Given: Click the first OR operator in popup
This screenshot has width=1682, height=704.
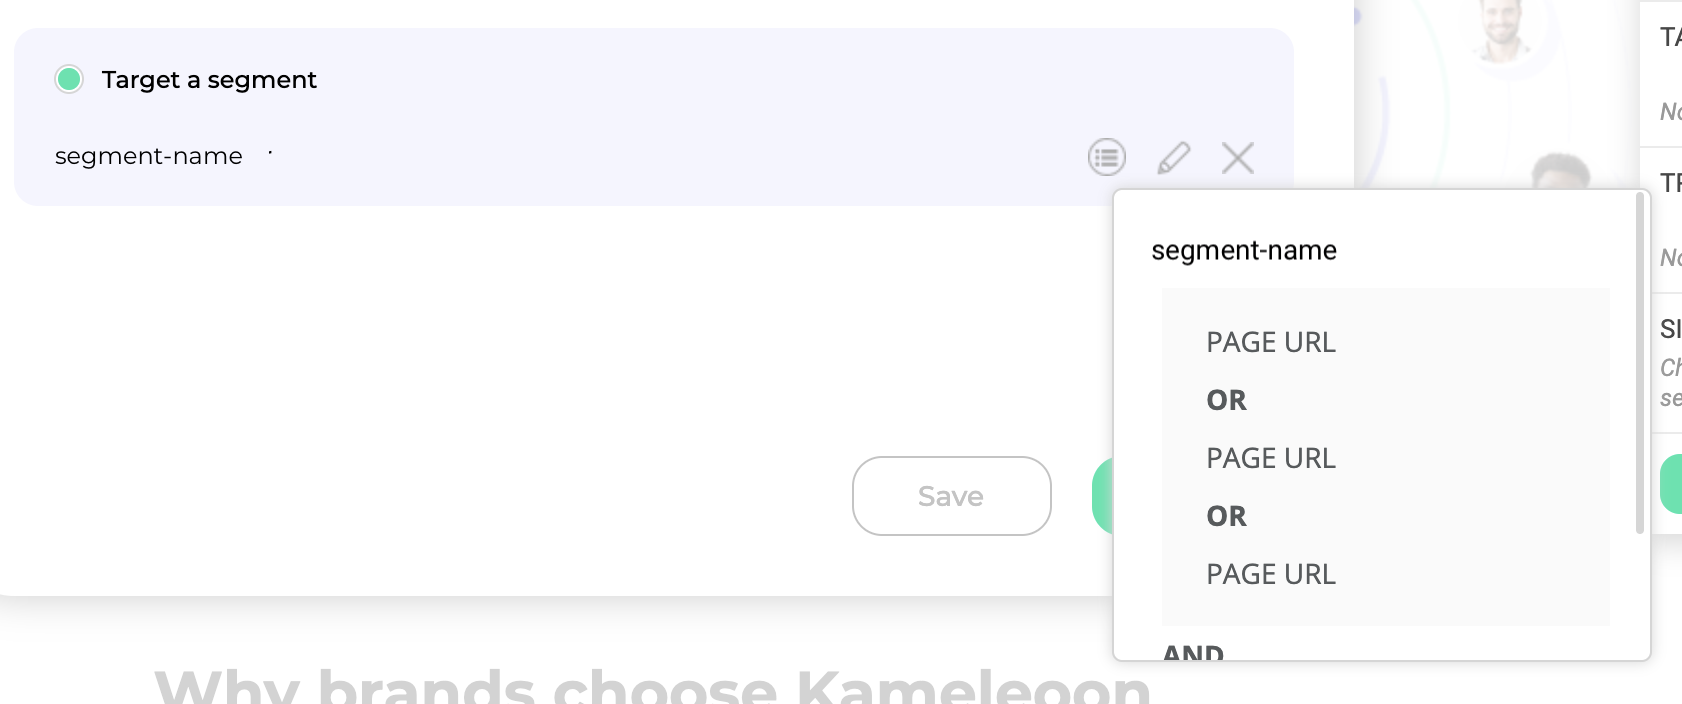Looking at the screenshot, I should pos(1227,400).
